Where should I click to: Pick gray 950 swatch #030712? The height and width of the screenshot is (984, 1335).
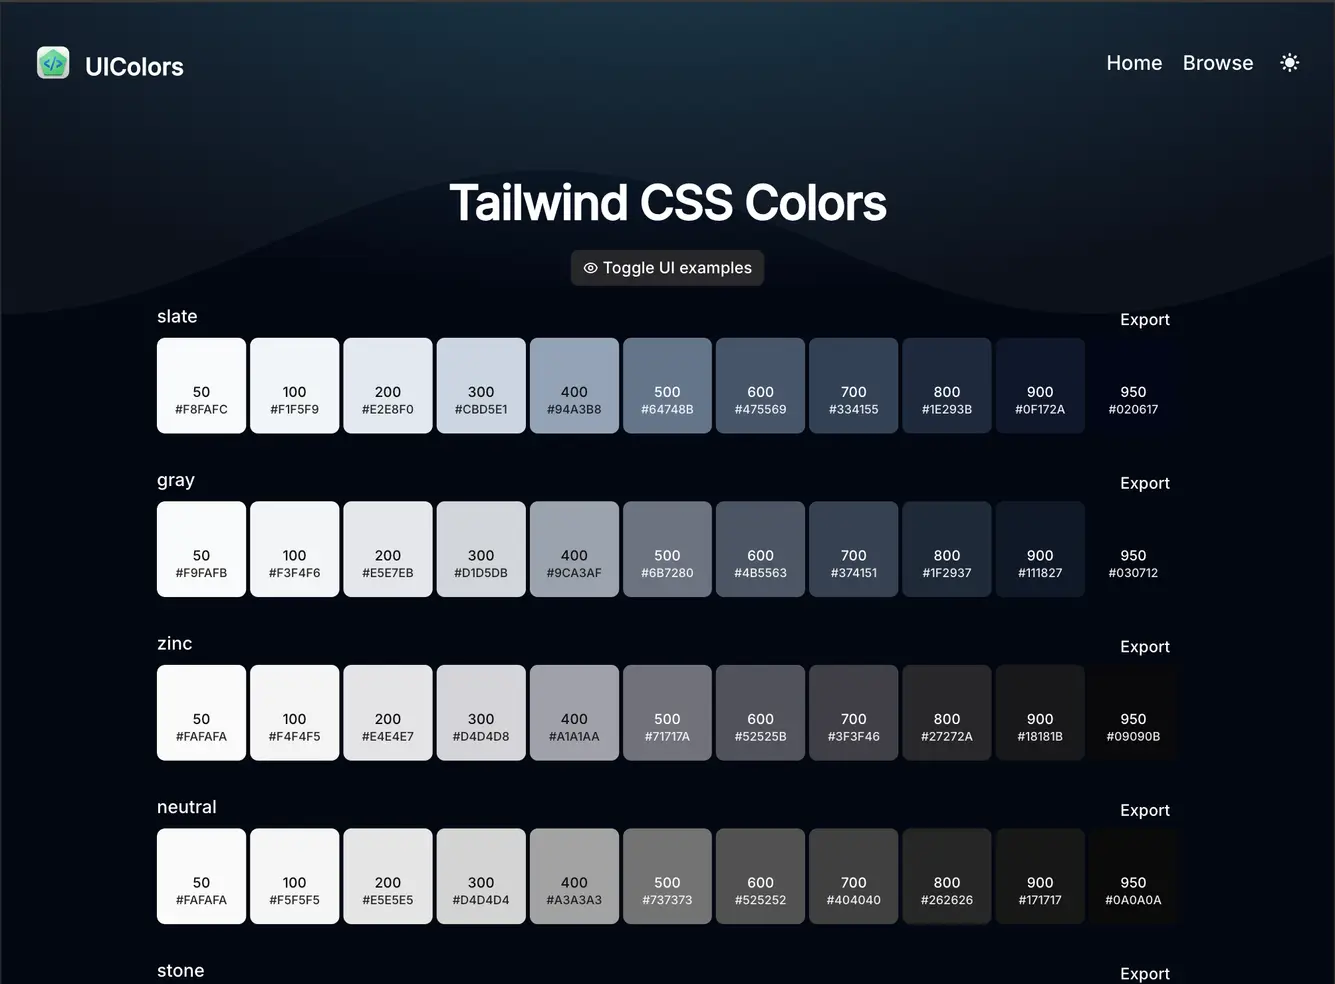[x=1133, y=549]
